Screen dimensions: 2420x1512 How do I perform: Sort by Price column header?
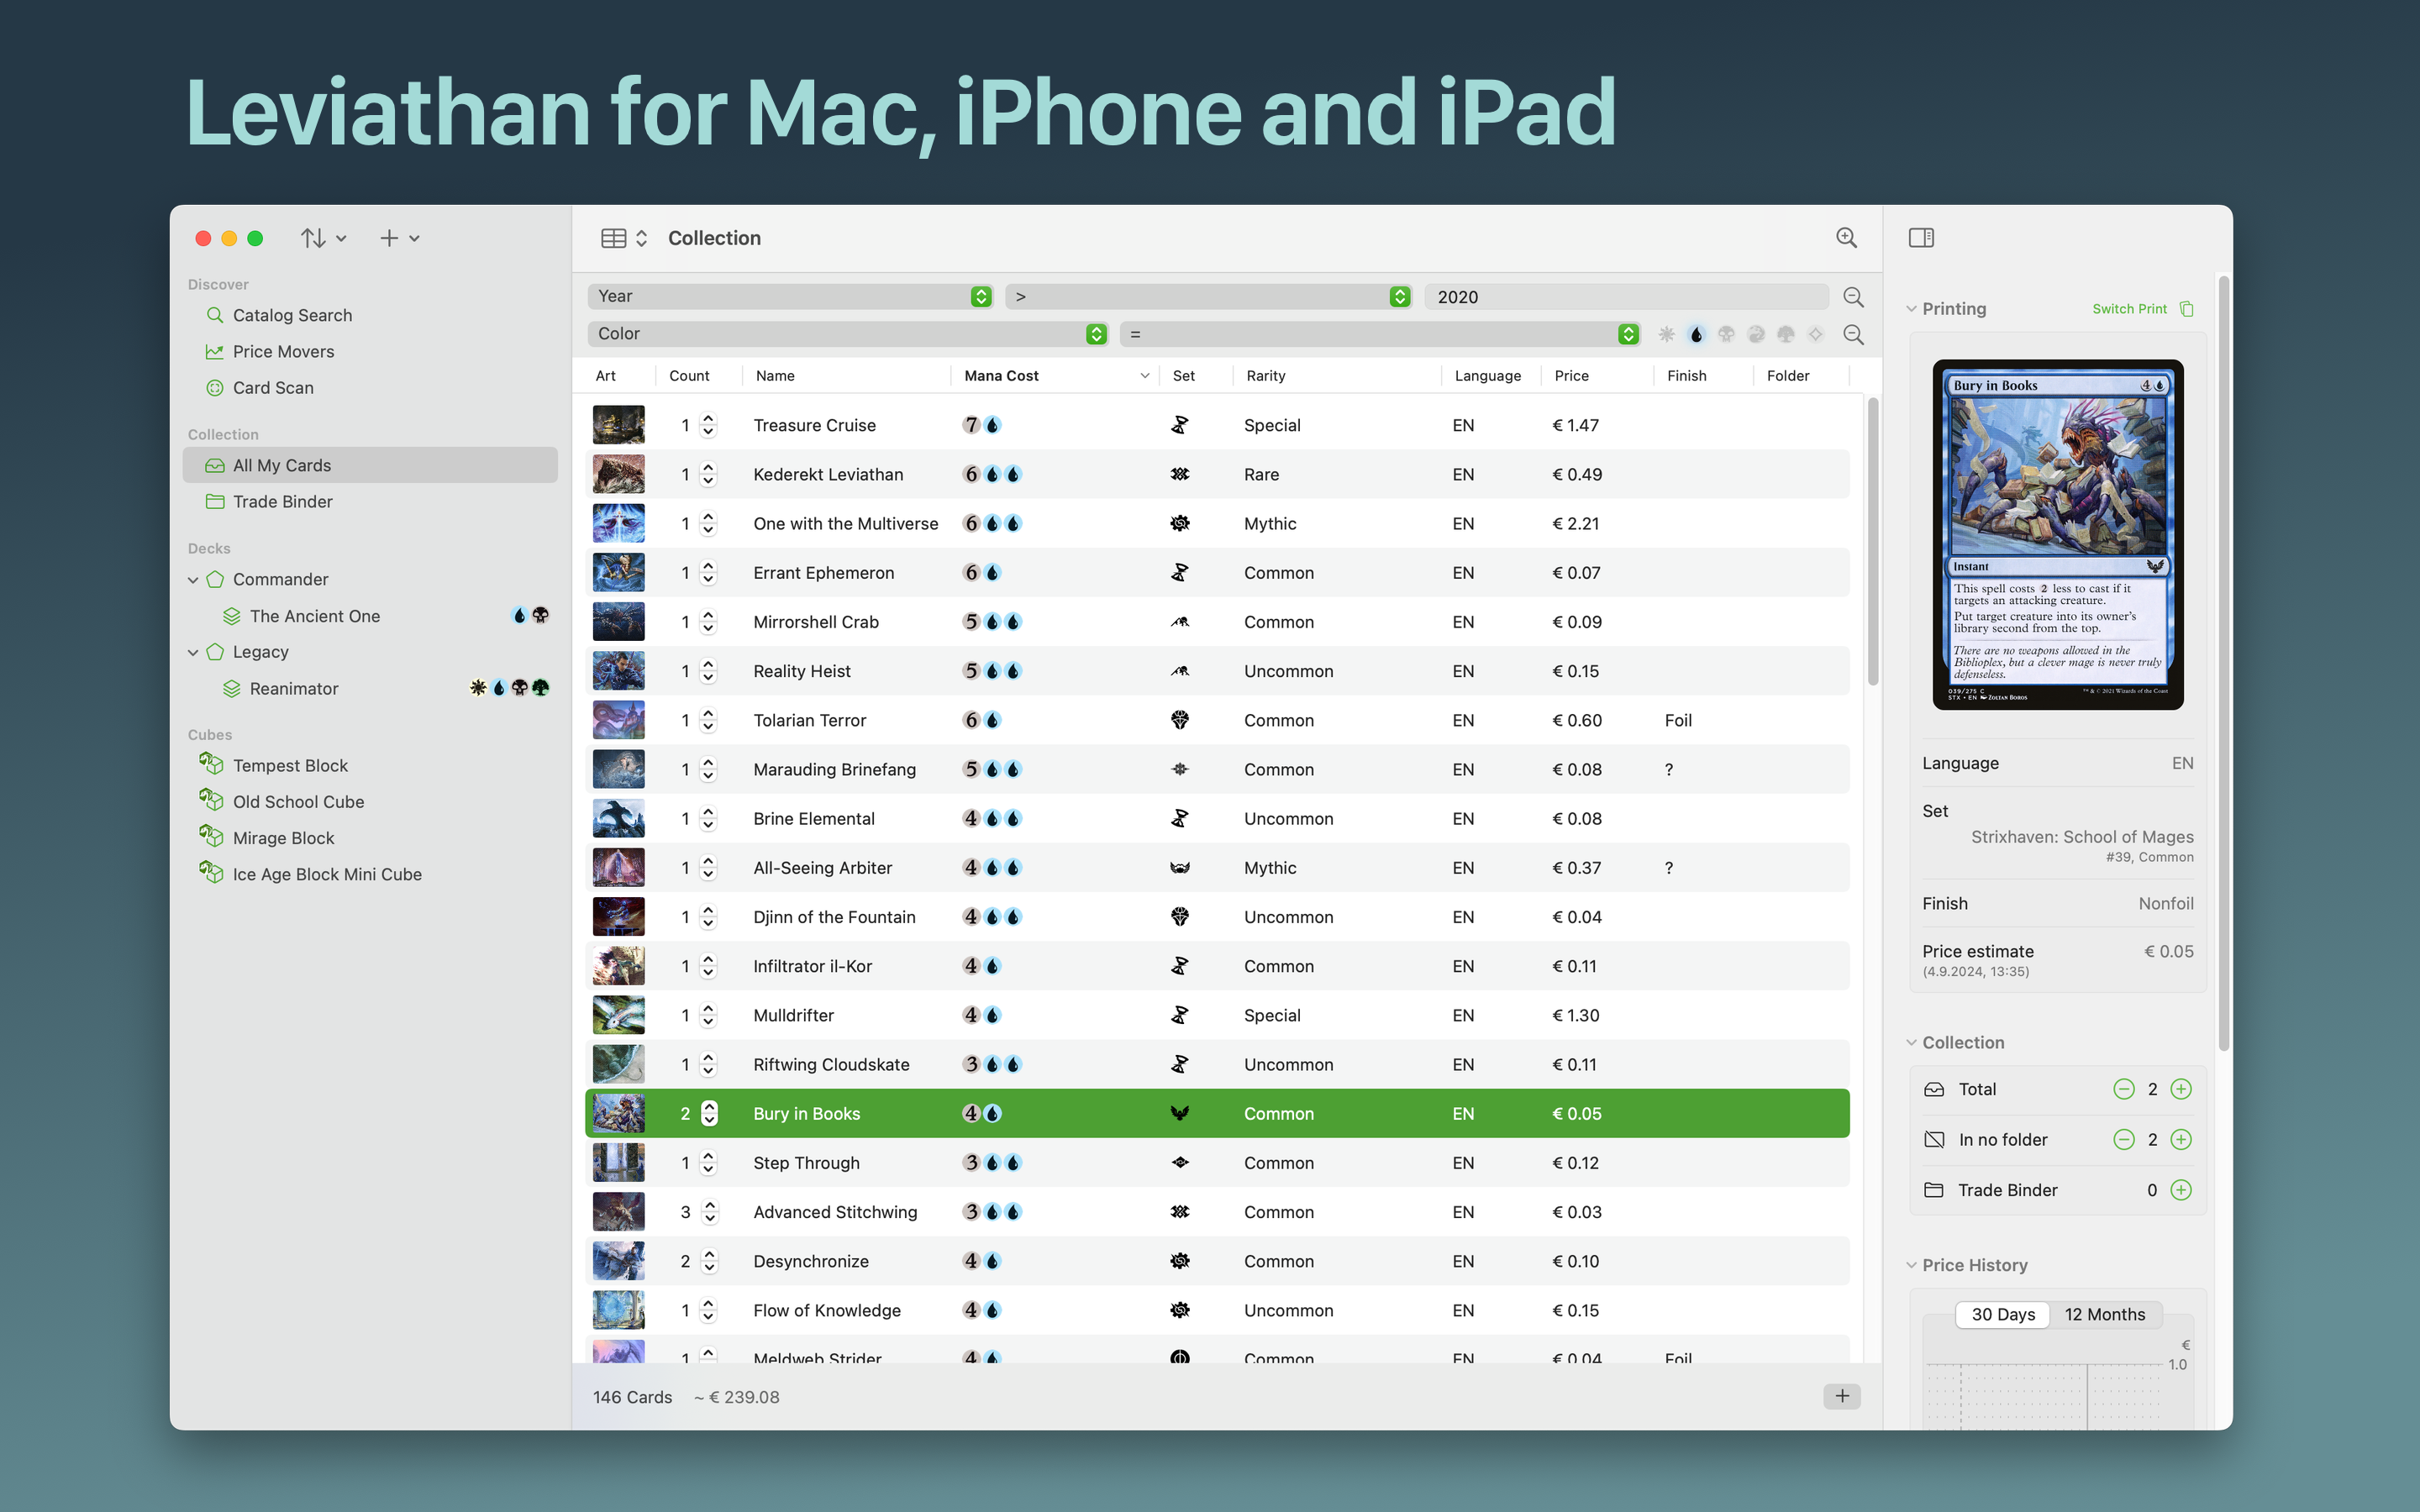pos(1597,376)
